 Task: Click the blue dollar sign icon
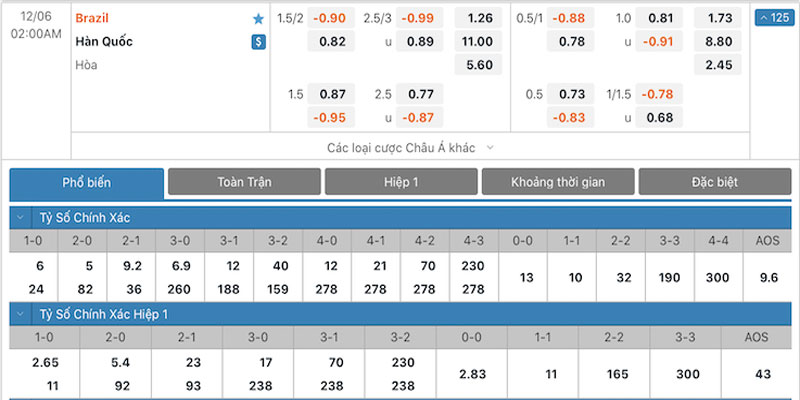(x=259, y=42)
